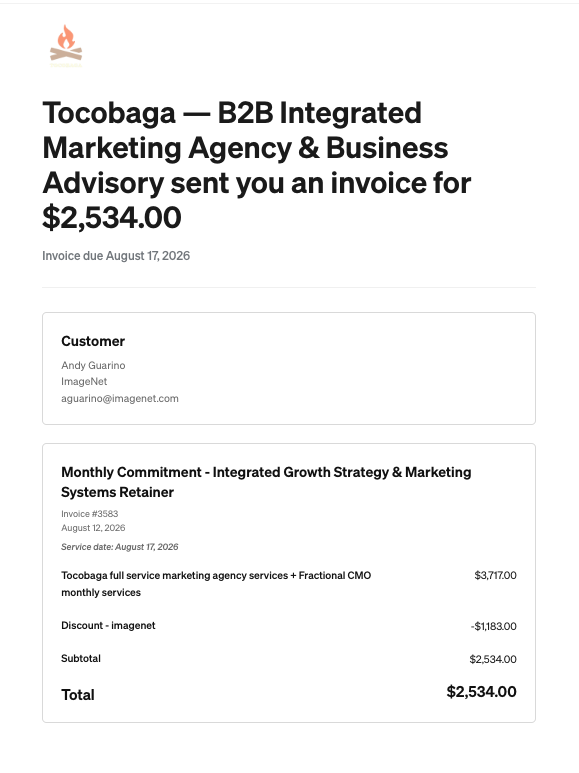Click the August 12, 2026 invoice date

(93, 528)
